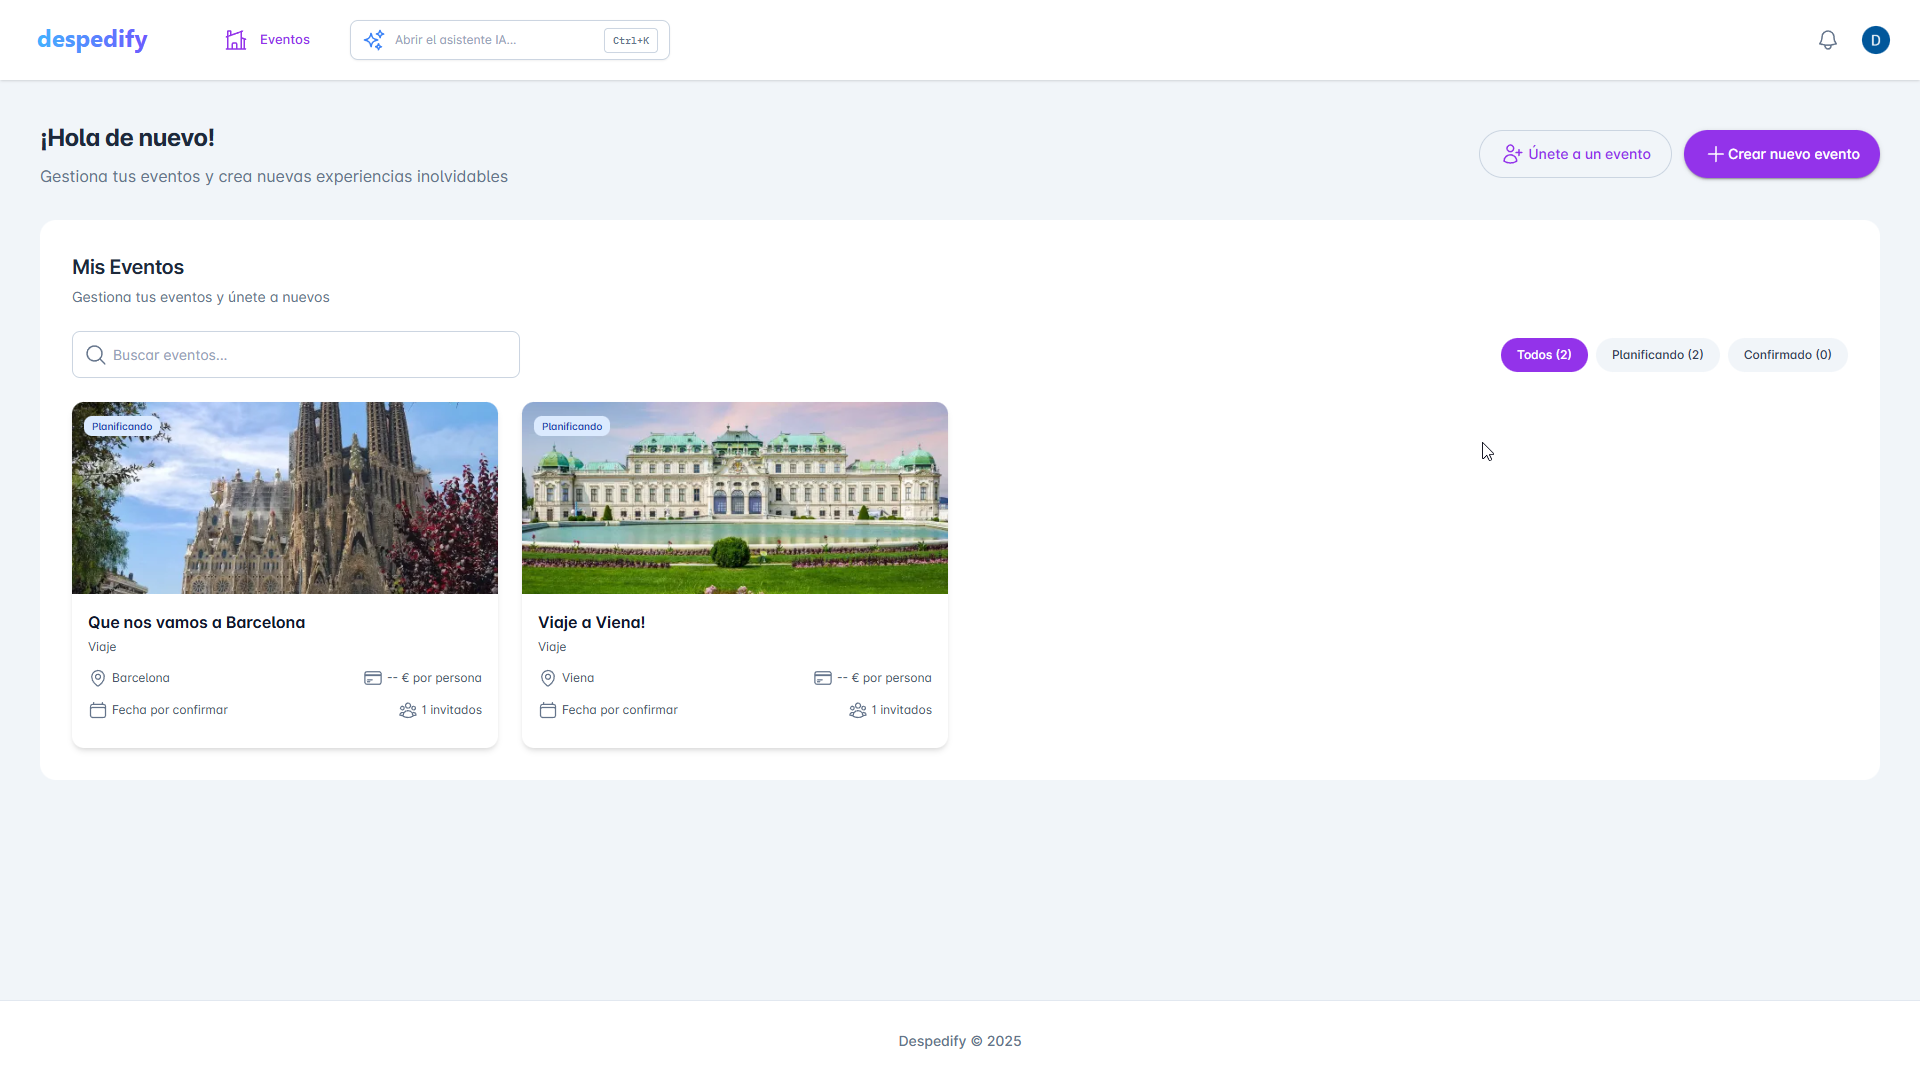Open notifications with the bell icon

point(1828,40)
